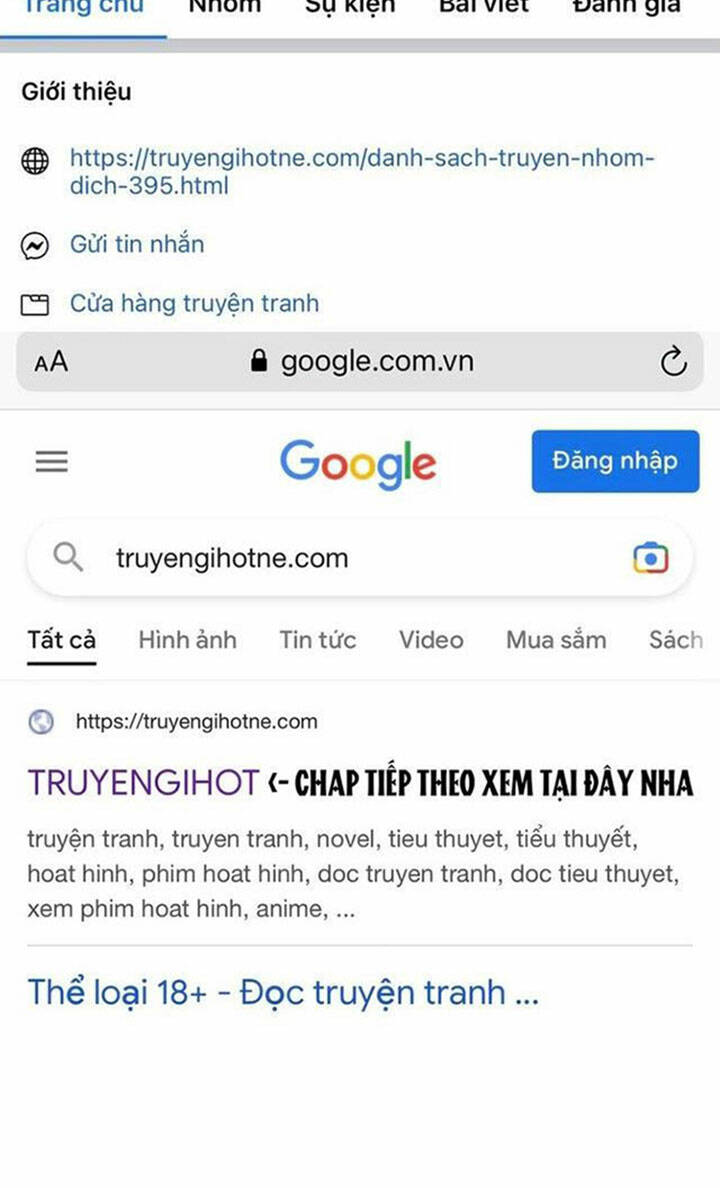
Task: Click the Đăng nhập button
Action: [x=615, y=461]
